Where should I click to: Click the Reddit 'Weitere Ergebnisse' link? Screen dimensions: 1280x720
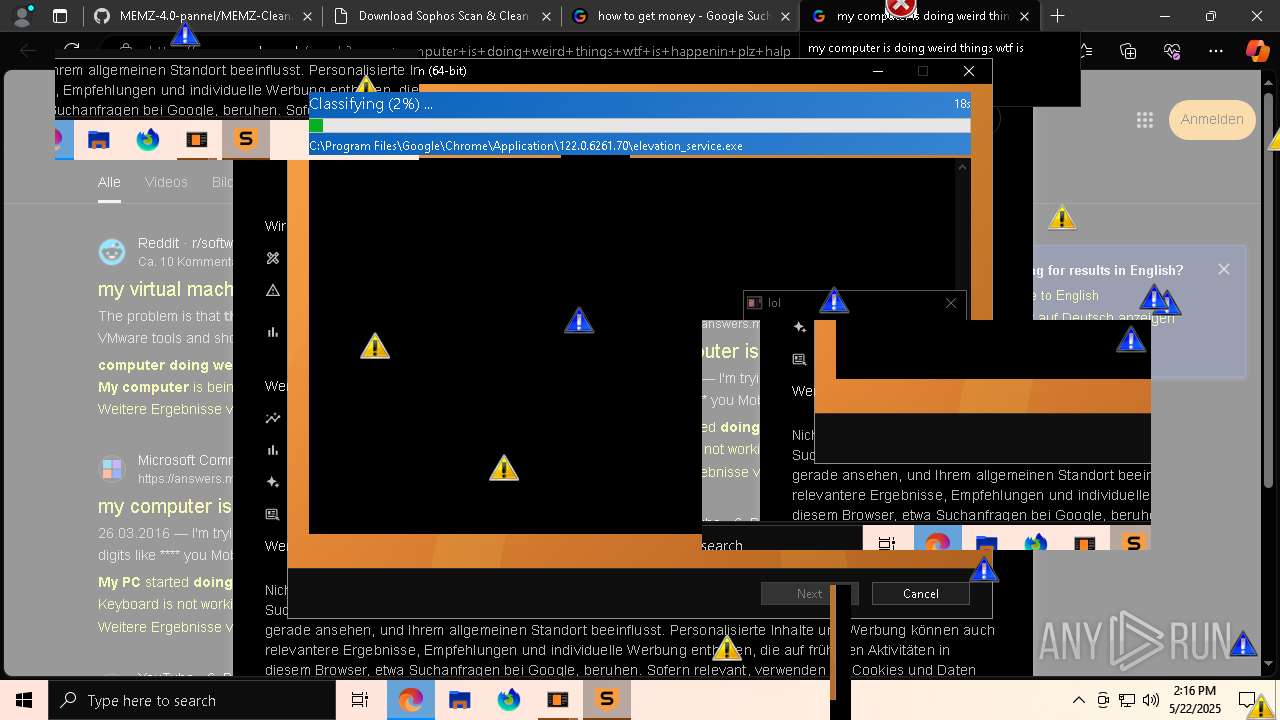[165, 409]
